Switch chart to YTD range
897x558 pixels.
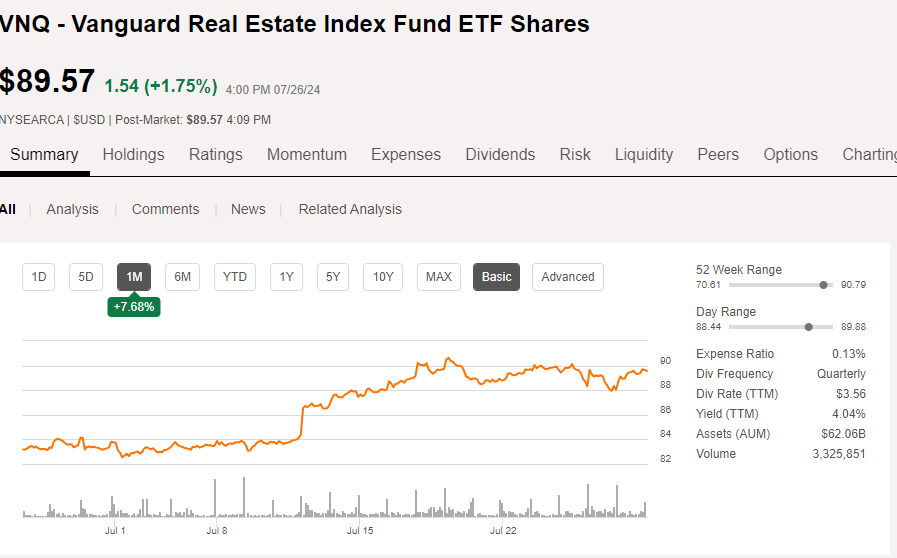pos(235,277)
